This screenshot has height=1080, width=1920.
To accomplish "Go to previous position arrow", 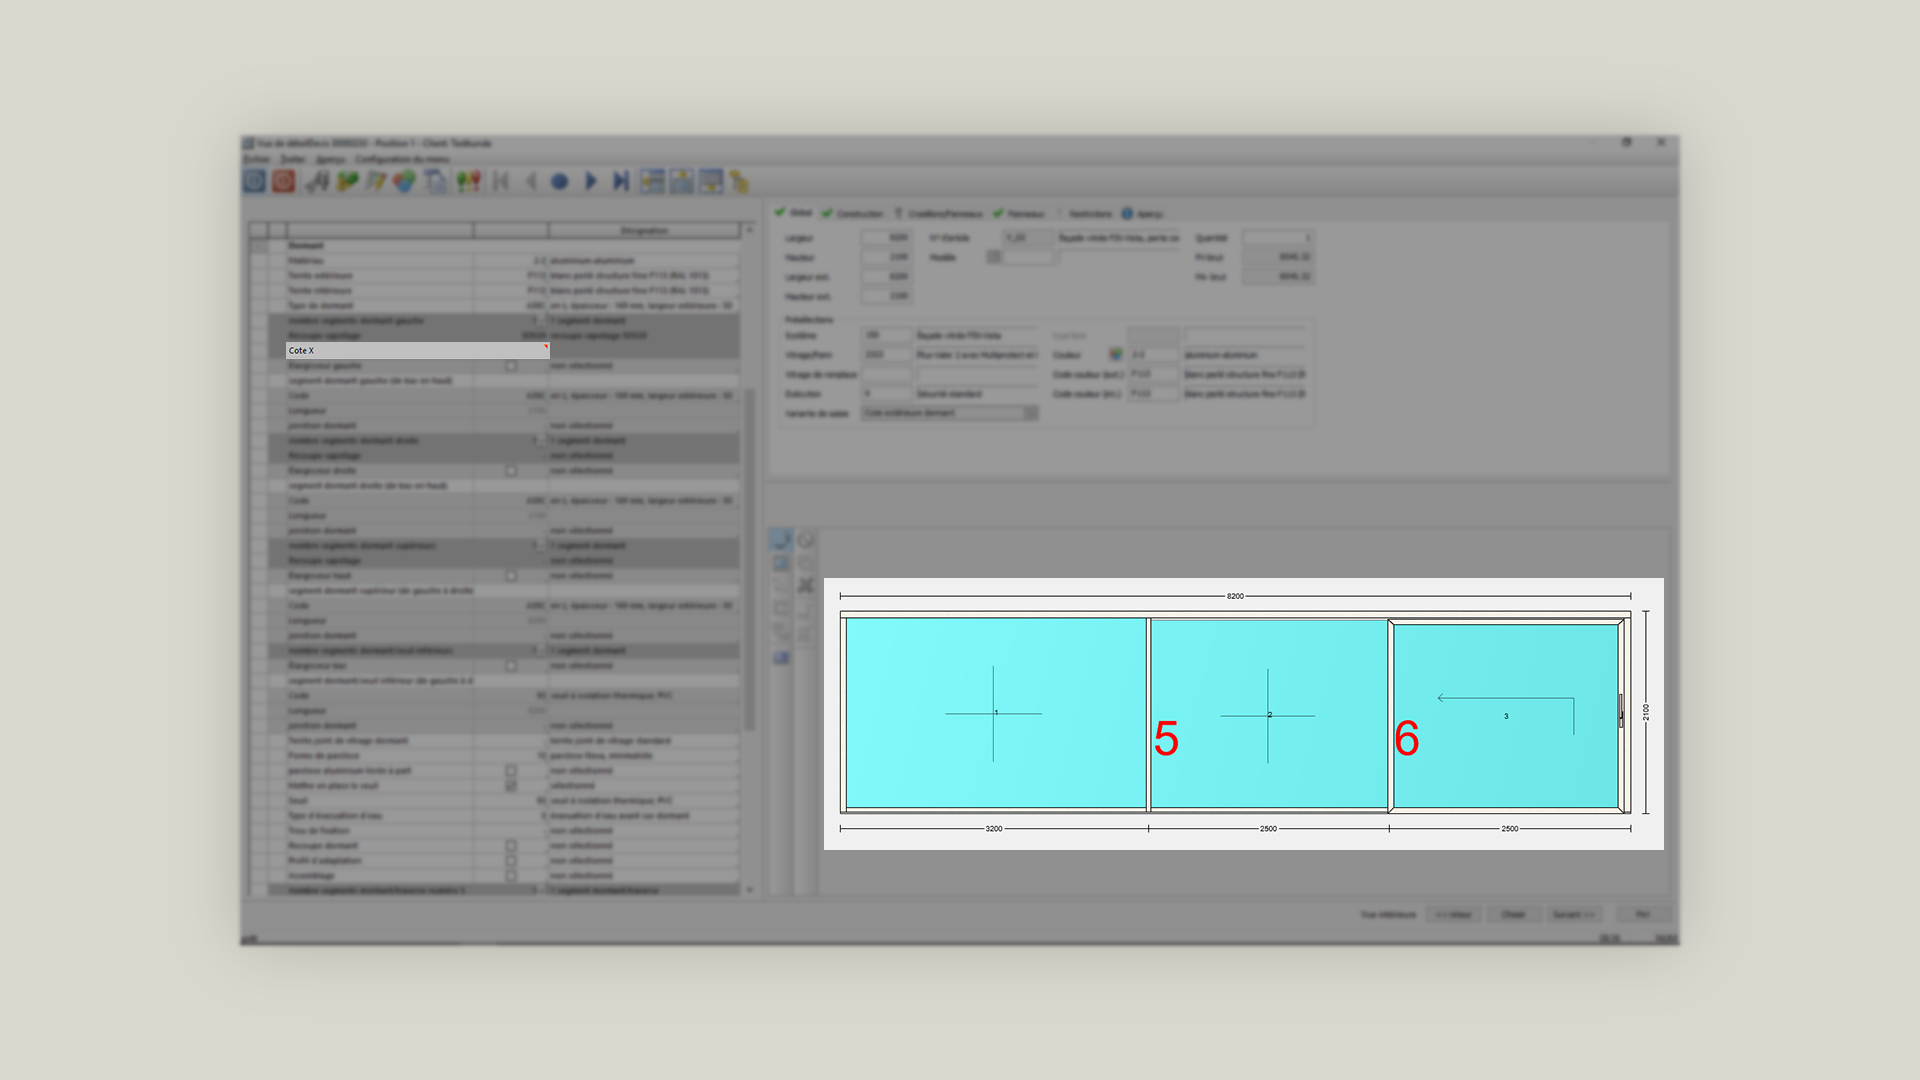I will (531, 181).
